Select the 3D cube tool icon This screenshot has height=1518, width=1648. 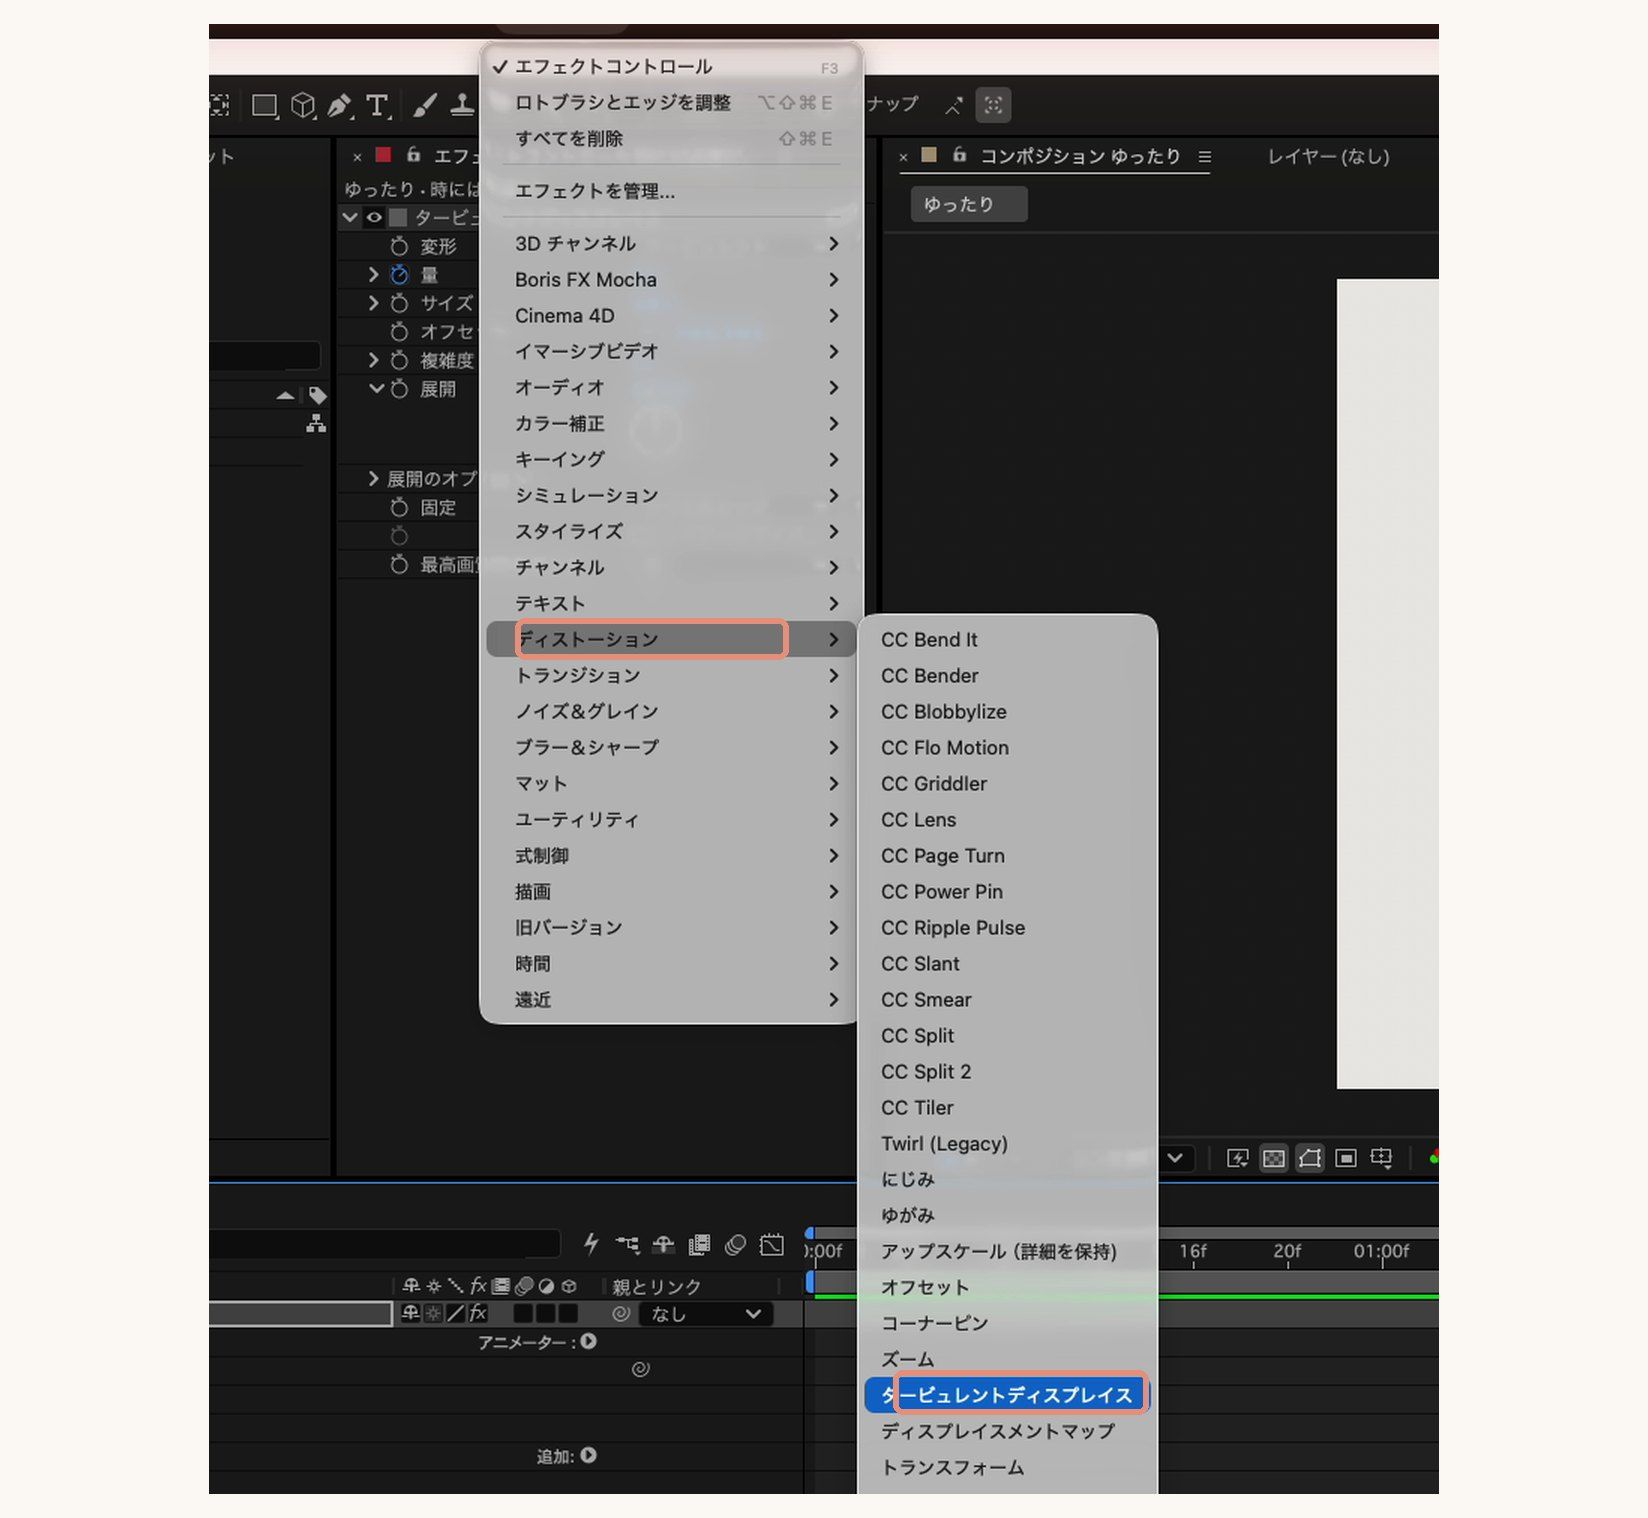303,105
